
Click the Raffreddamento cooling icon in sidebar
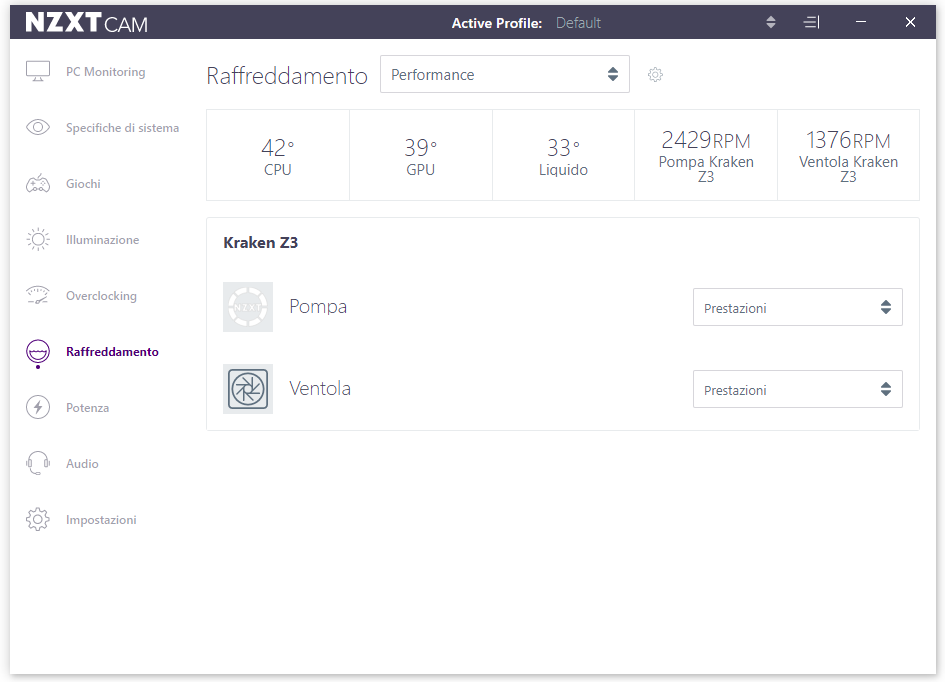point(38,352)
